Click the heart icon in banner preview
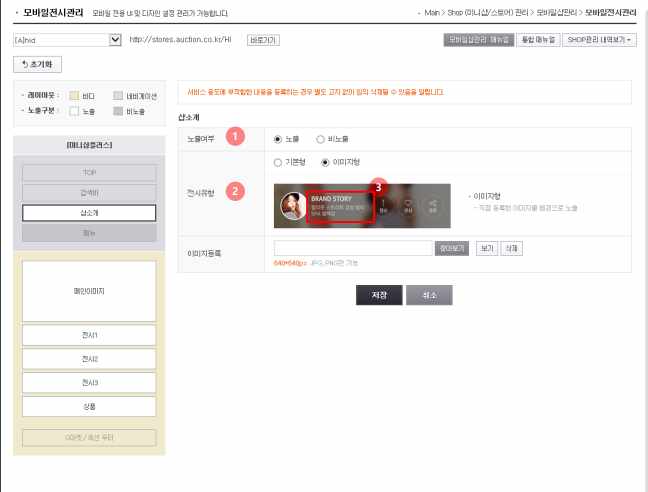Screen dimensions: 648x492 tap(408, 206)
